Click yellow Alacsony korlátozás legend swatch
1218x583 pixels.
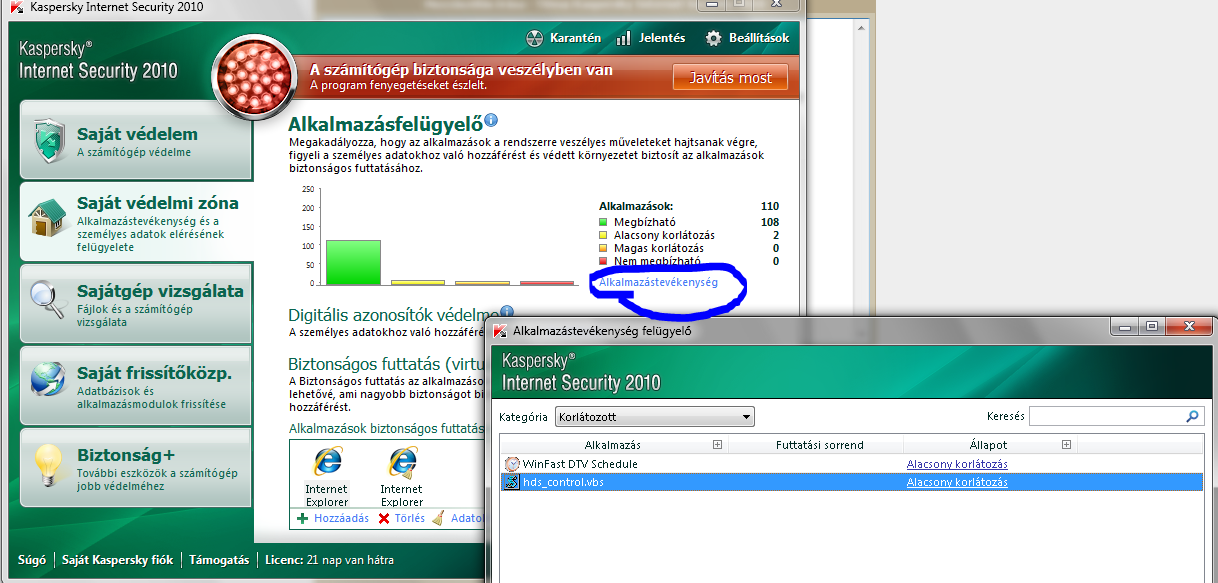click(x=603, y=235)
